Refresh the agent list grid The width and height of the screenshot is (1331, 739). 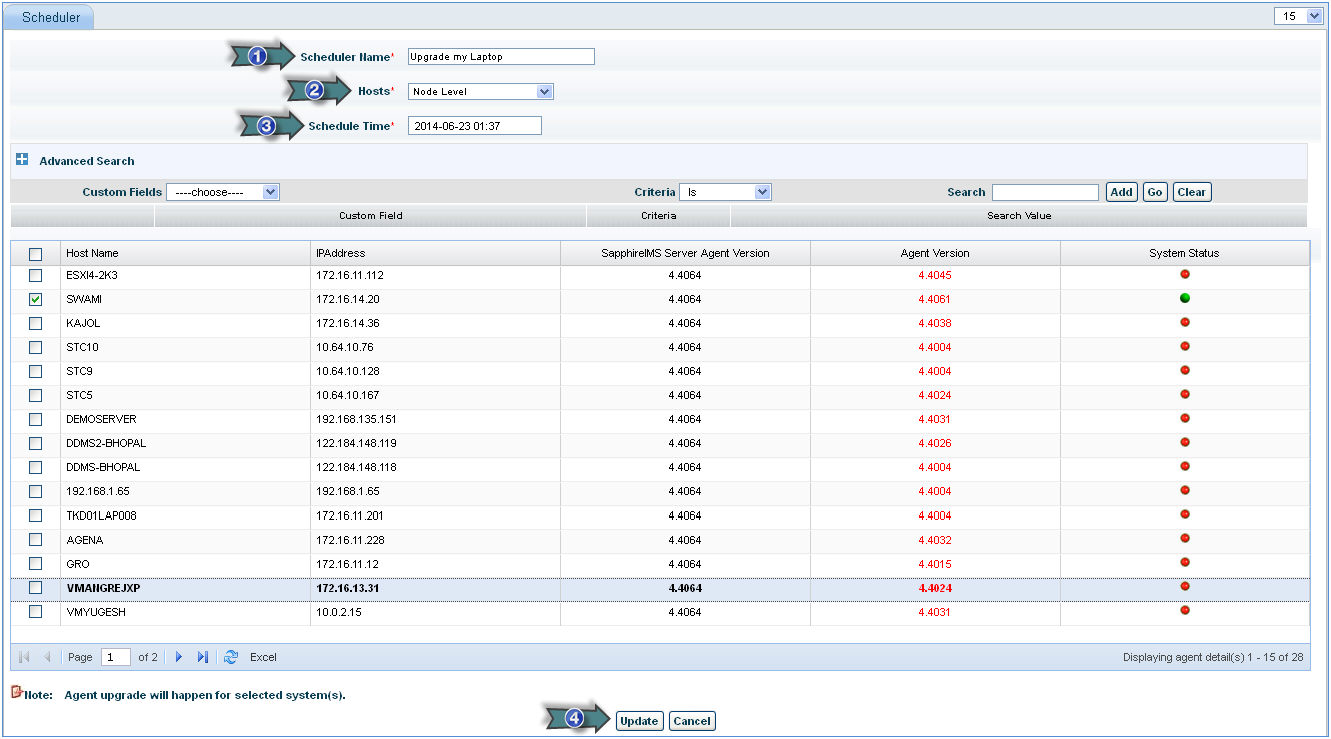pyautogui.click(x=231, y=657)
